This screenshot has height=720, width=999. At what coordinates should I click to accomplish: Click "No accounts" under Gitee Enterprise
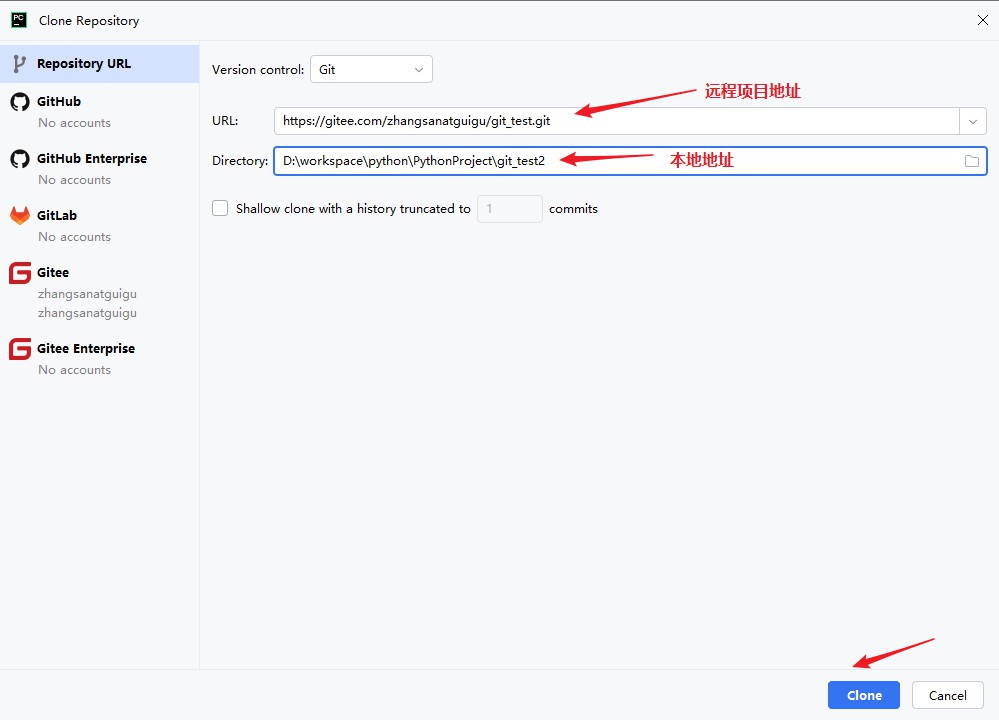coord(75,370)
